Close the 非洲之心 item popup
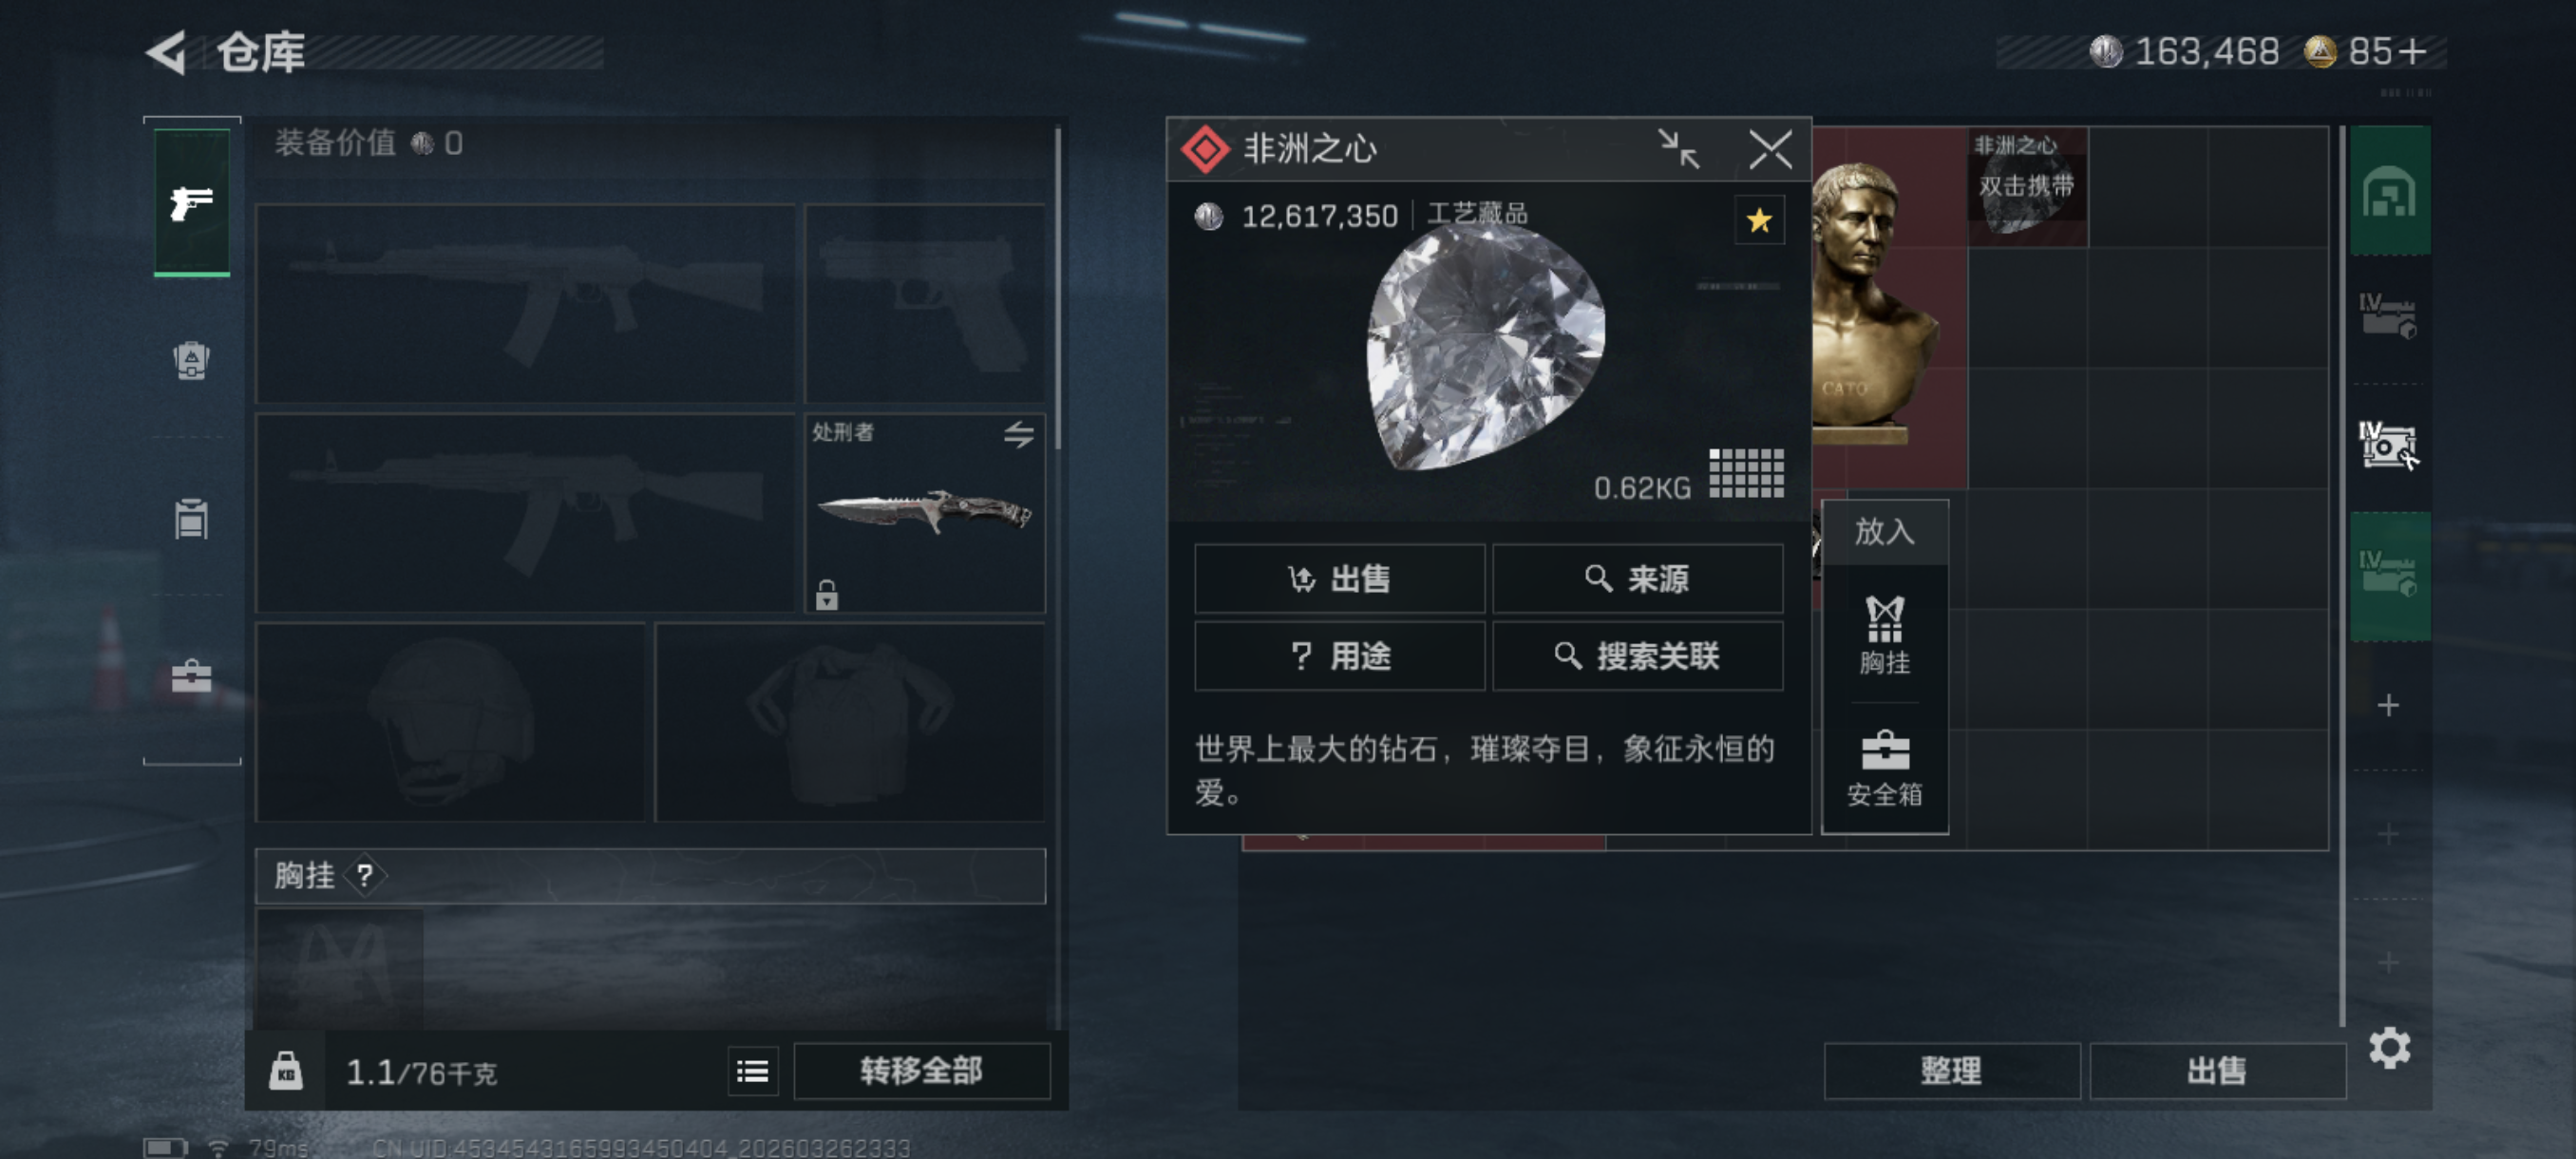Viewport: 2576px width, 1159px height. point(1770,150)
